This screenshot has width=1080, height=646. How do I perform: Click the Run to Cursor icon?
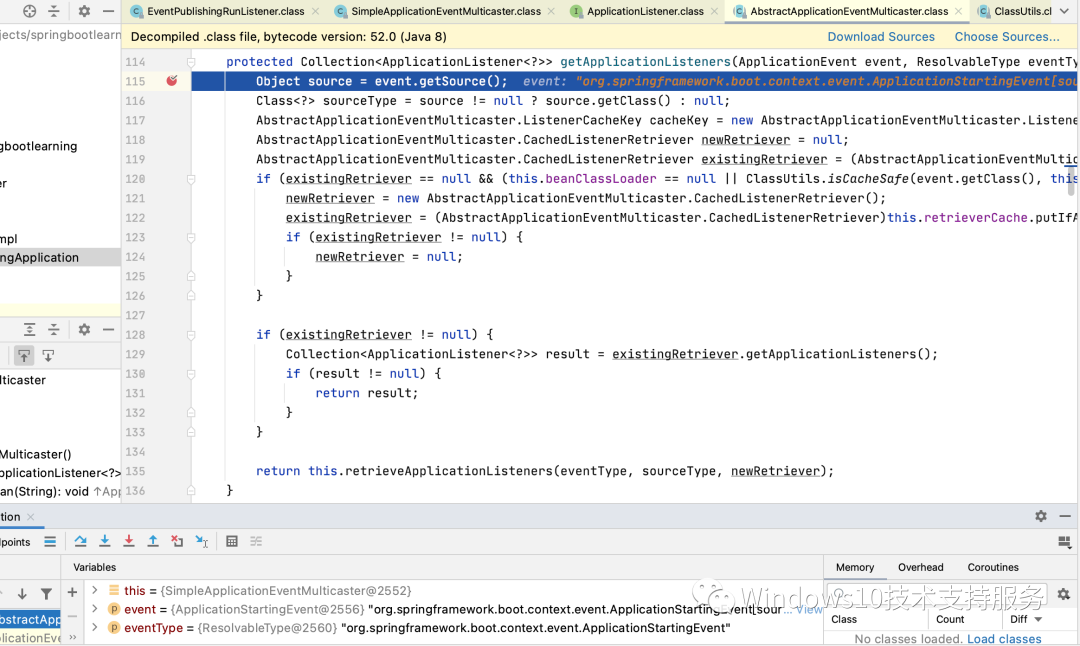coord(201,541)
